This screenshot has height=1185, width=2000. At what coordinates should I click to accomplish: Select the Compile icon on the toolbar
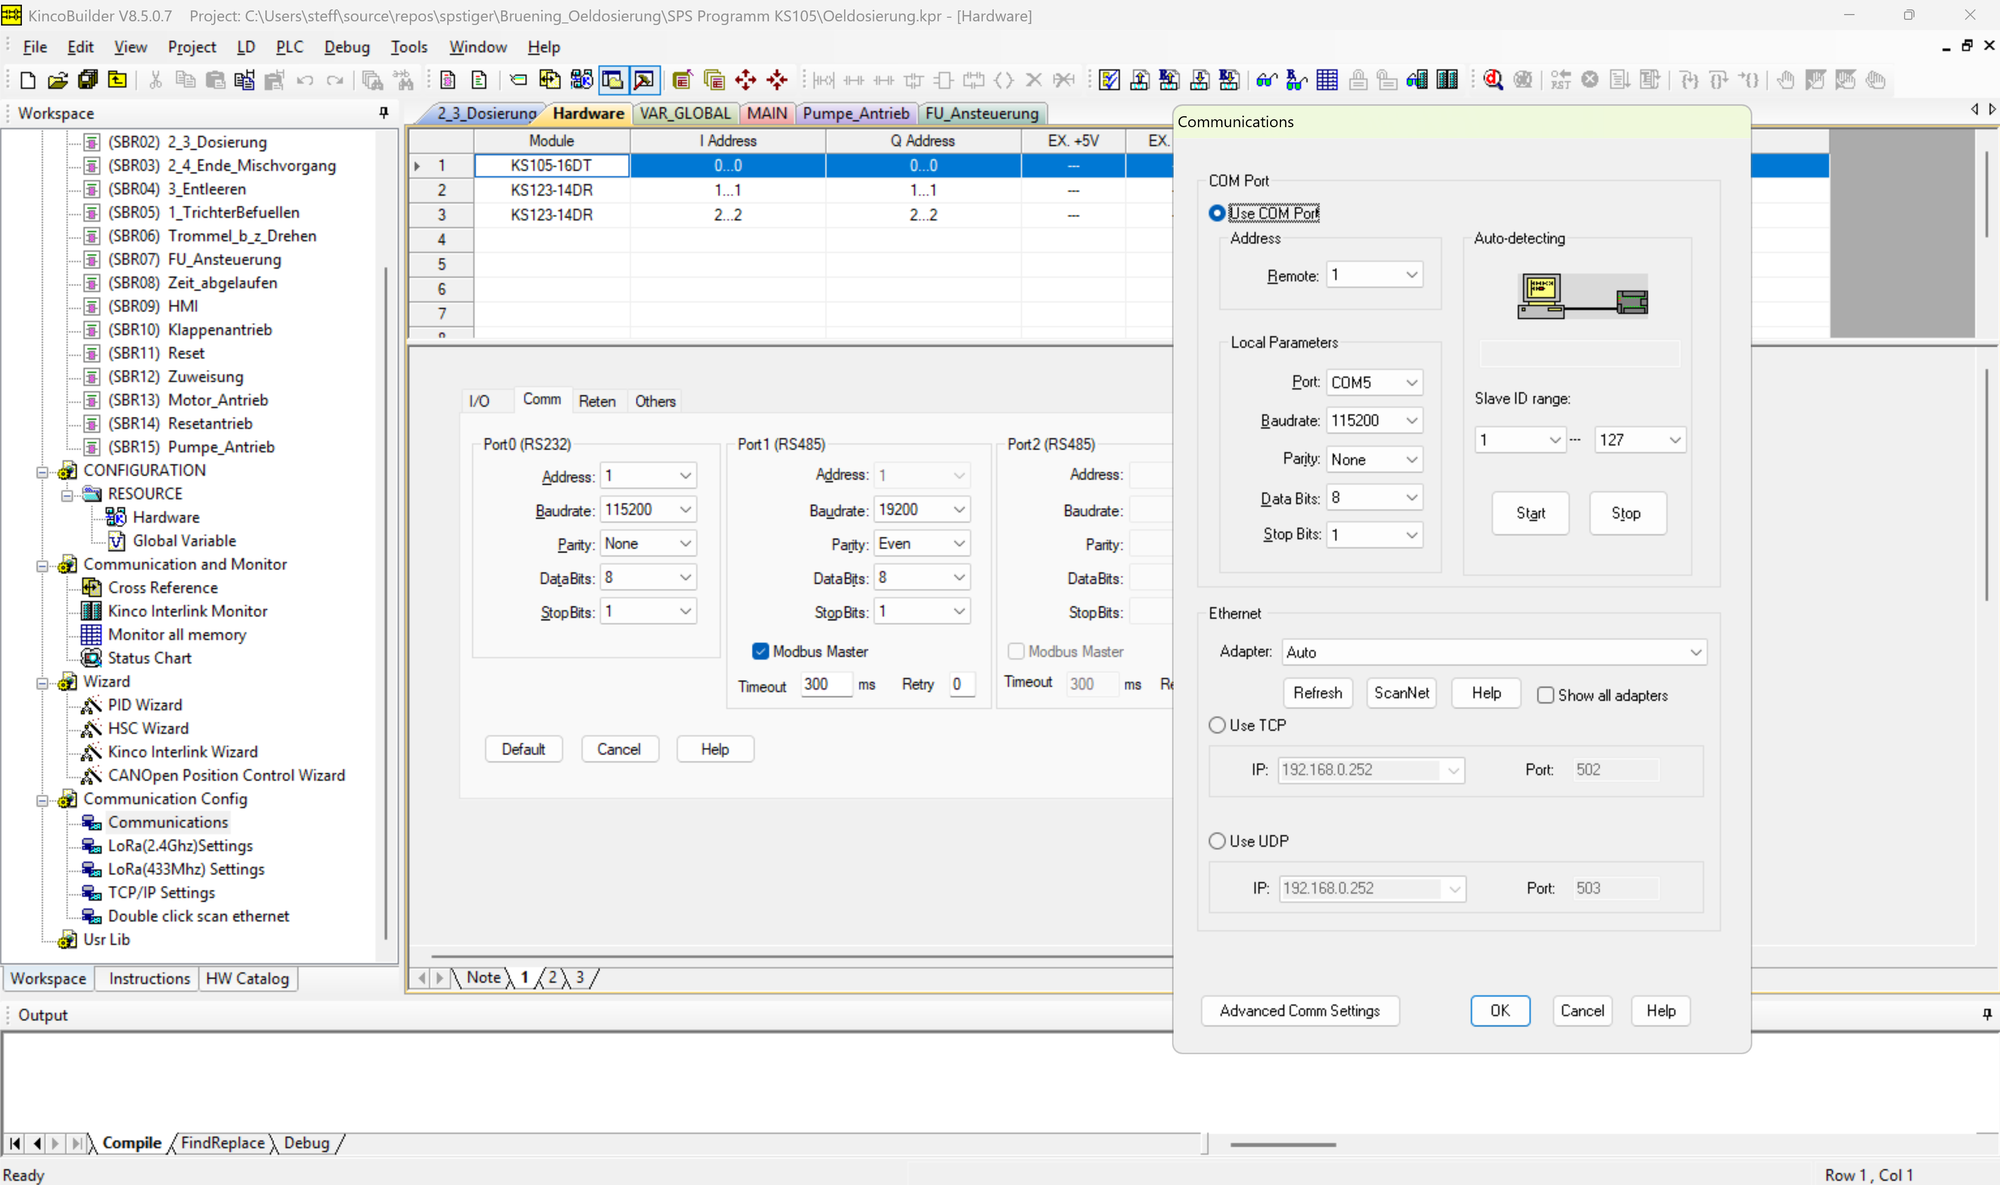point(1109,80)
